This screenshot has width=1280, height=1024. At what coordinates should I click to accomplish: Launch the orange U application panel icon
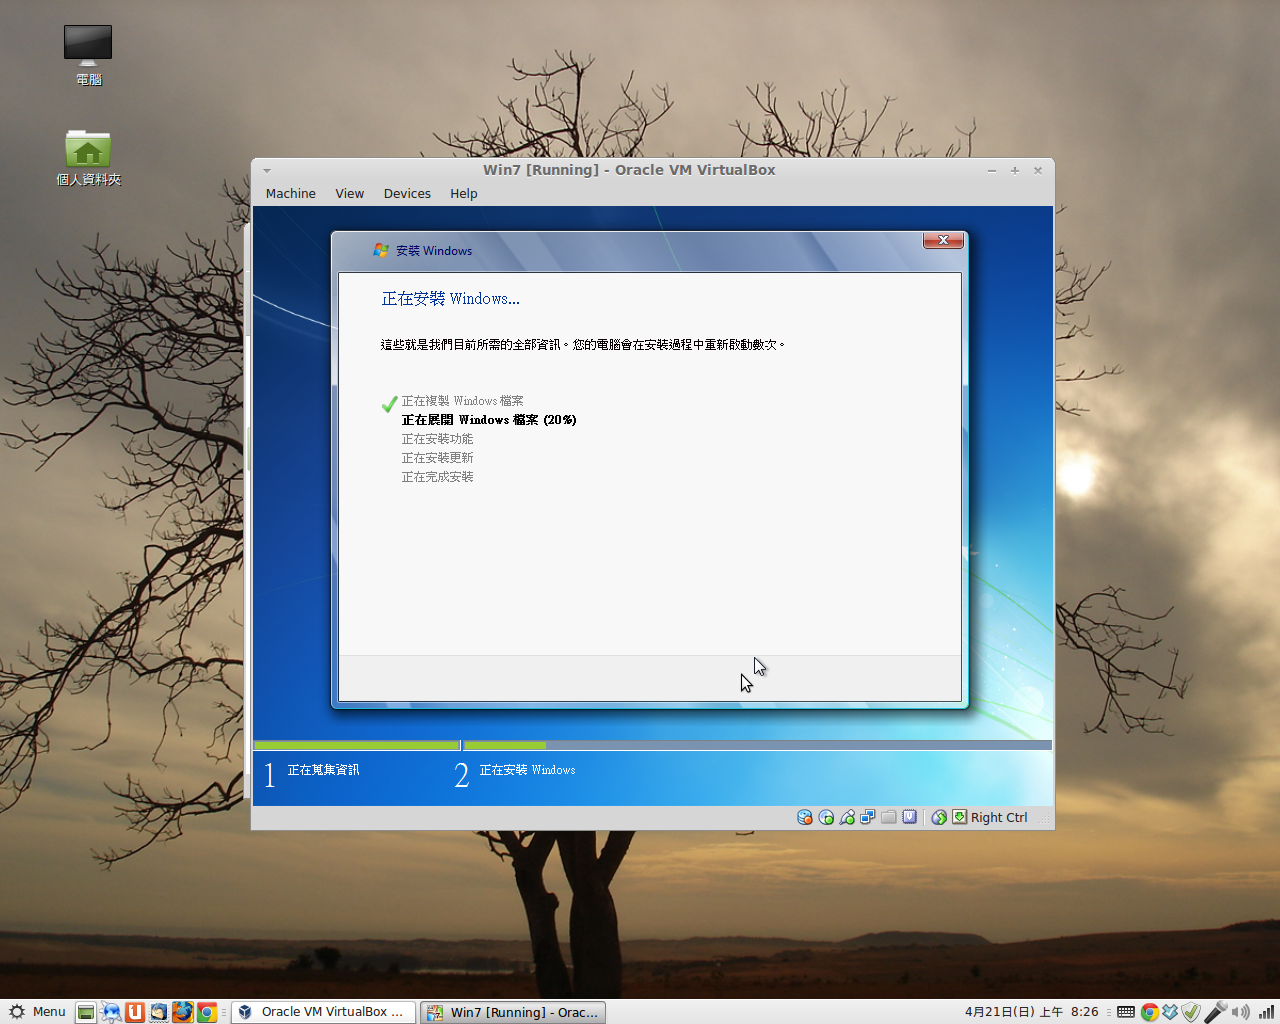pyautogui.click(x=135, y=1012)
